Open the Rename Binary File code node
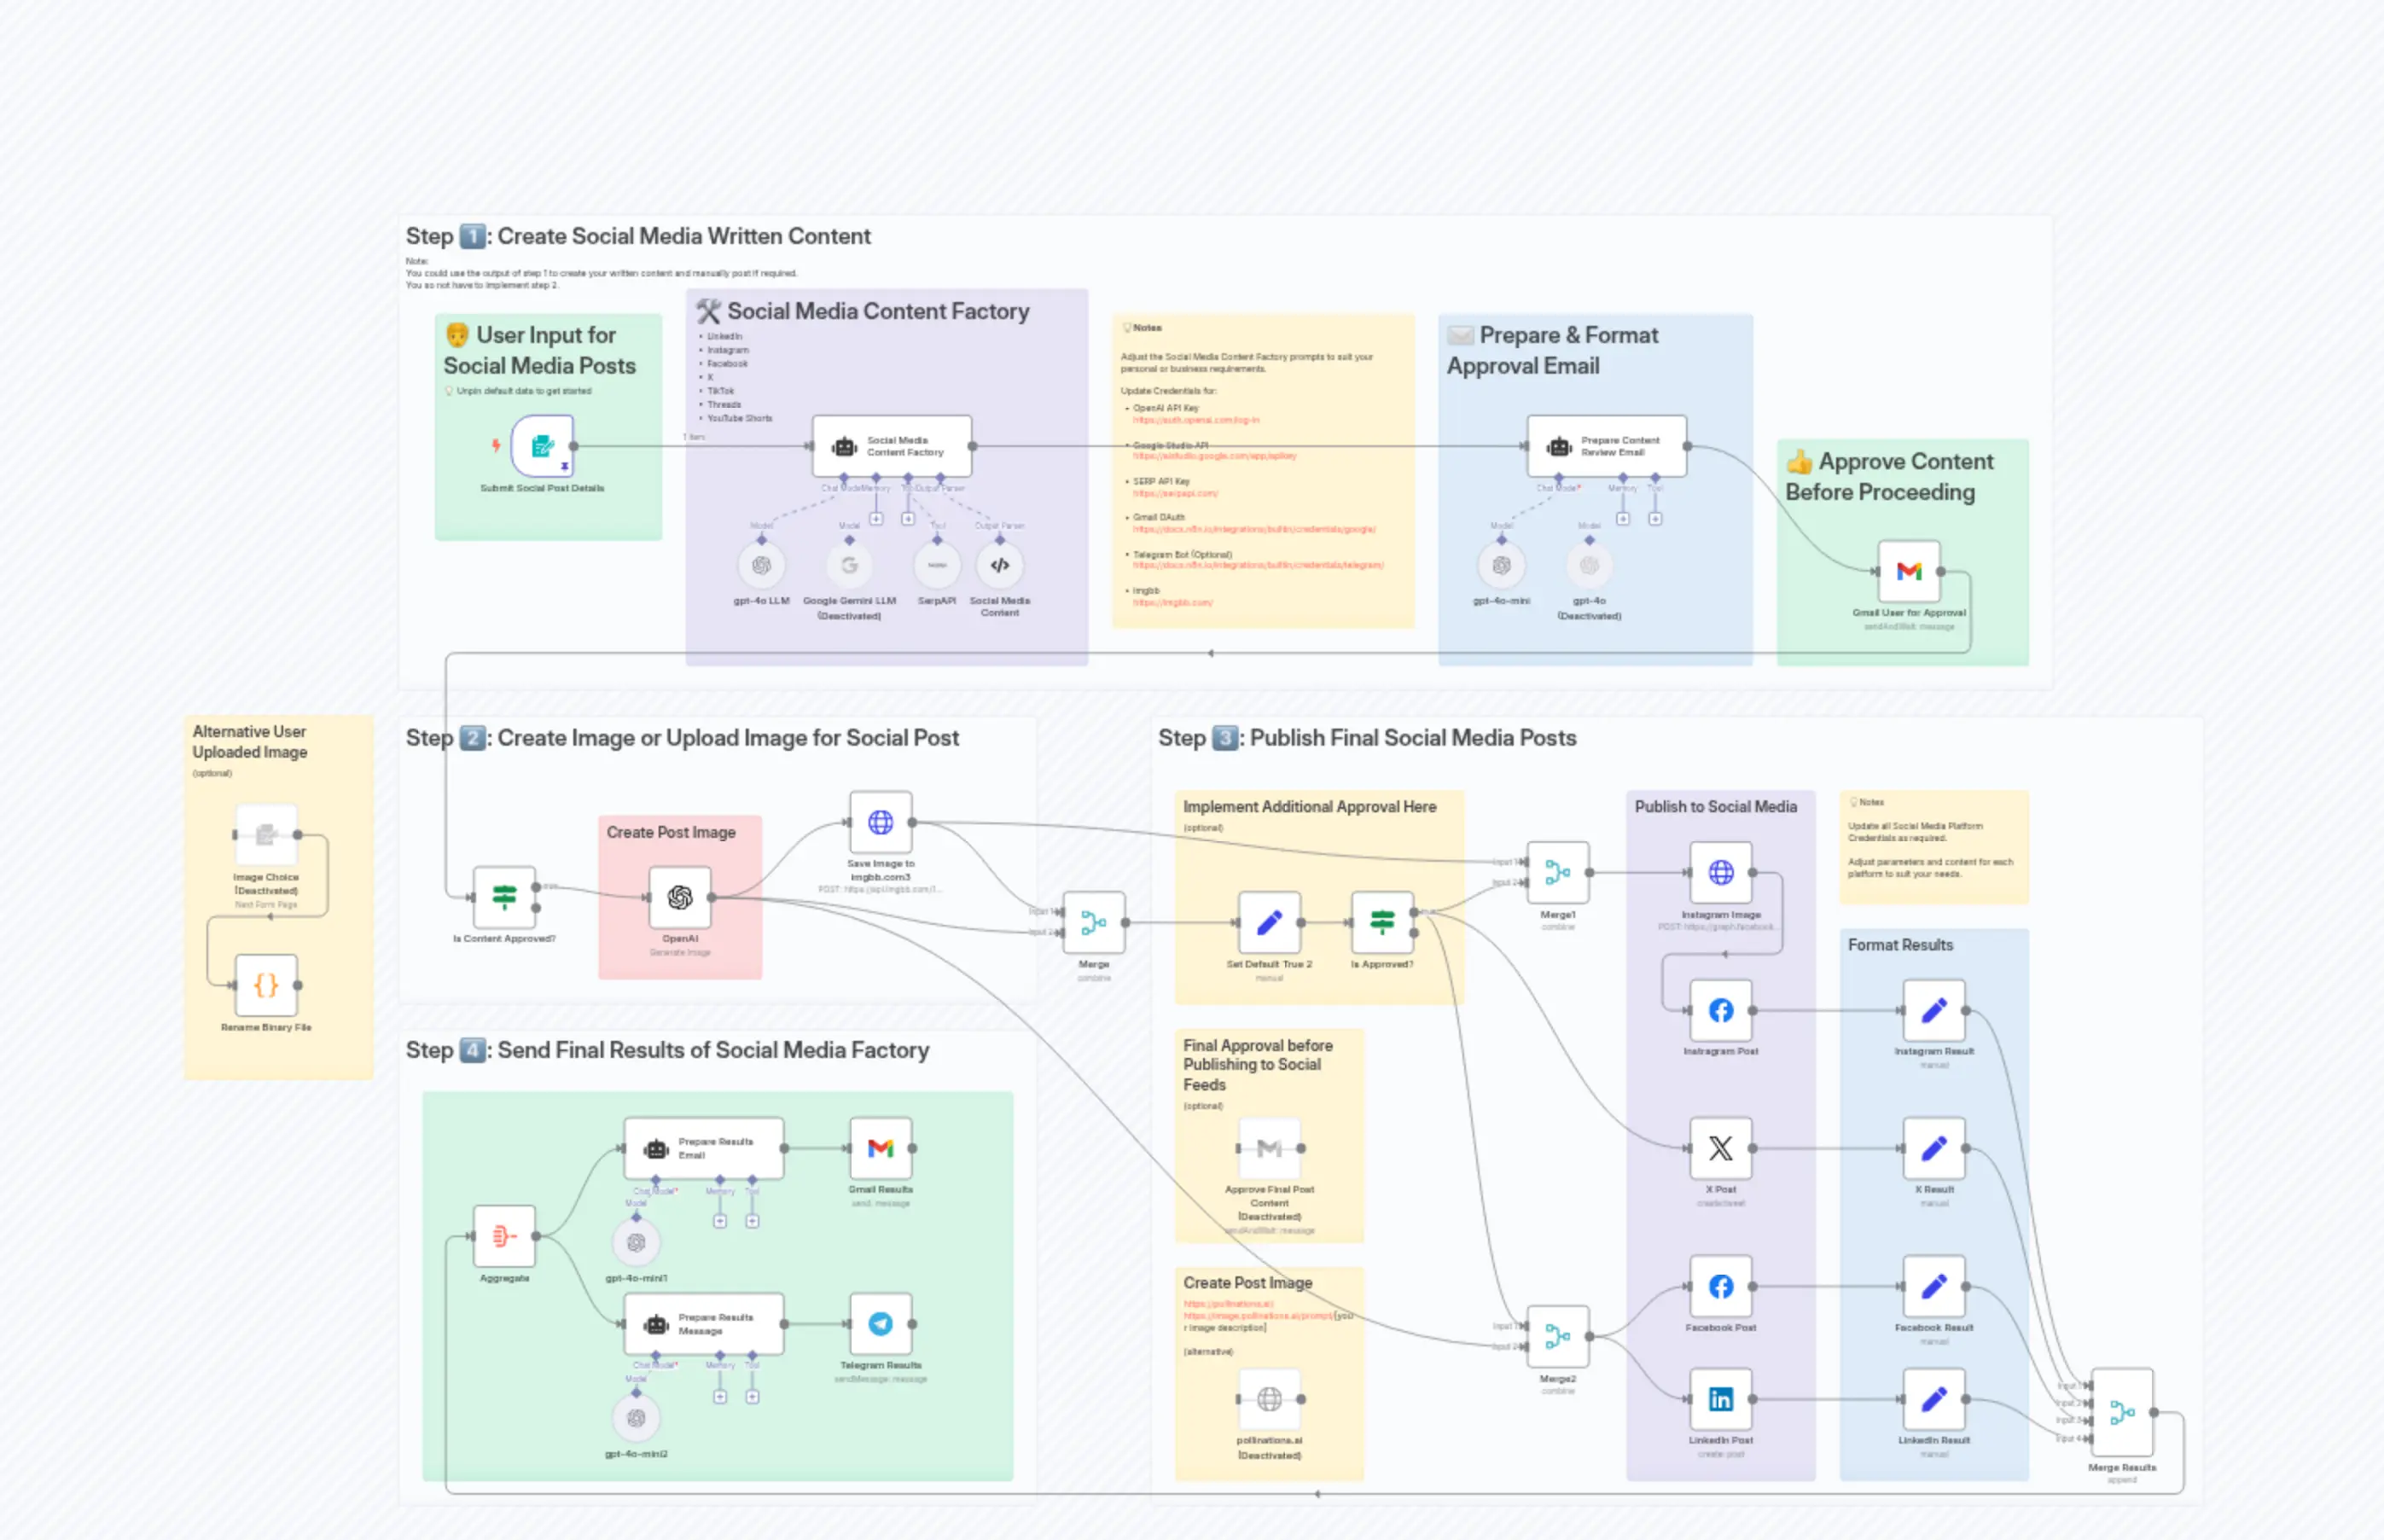The height and width of the screenshot is (1540, 2384). tap(266, 986)
